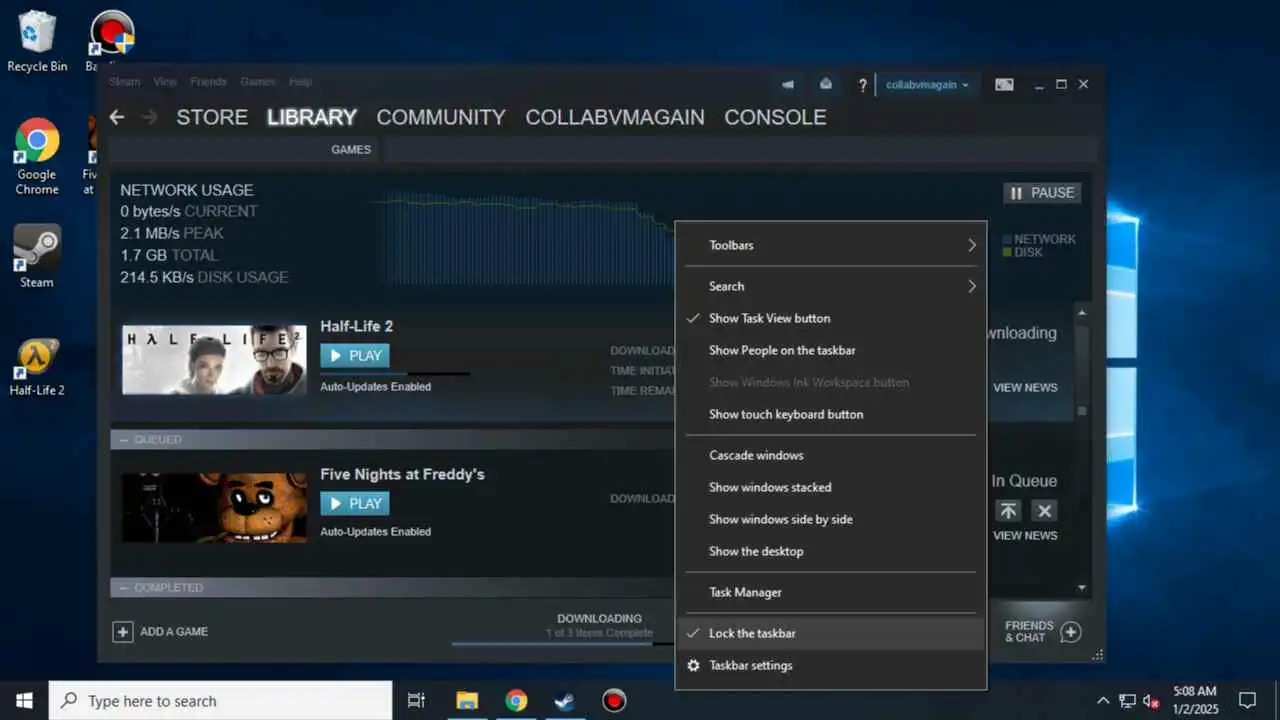Open Task View on the taskbar

tap(416, 700)
